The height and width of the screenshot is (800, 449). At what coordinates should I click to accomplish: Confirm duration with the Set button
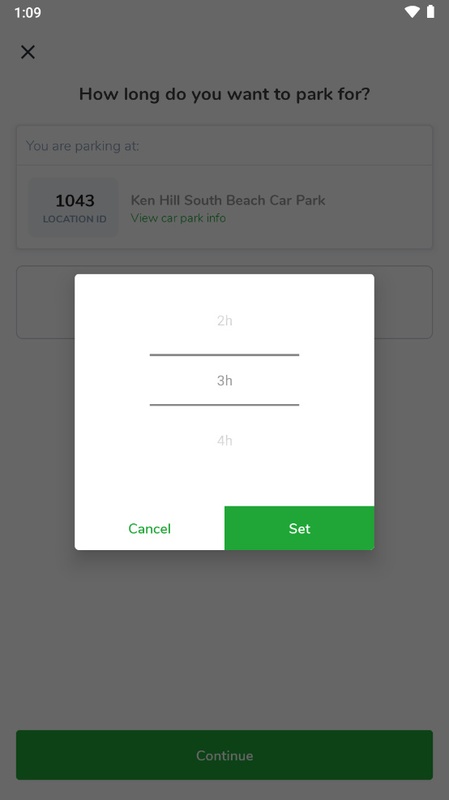pos(299,528)
